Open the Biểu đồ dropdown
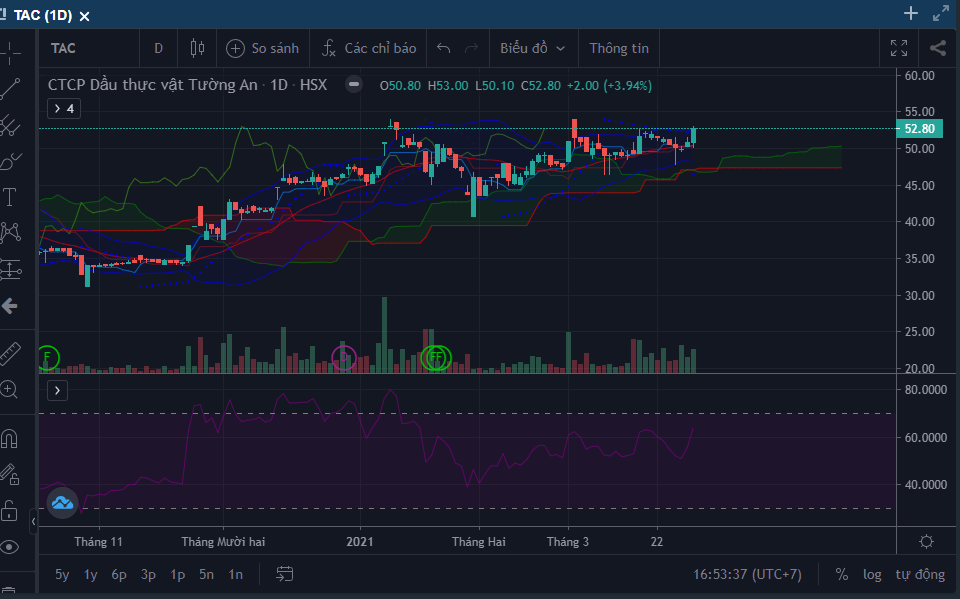This screenshot has width=960, height=599. click(532, 48)
